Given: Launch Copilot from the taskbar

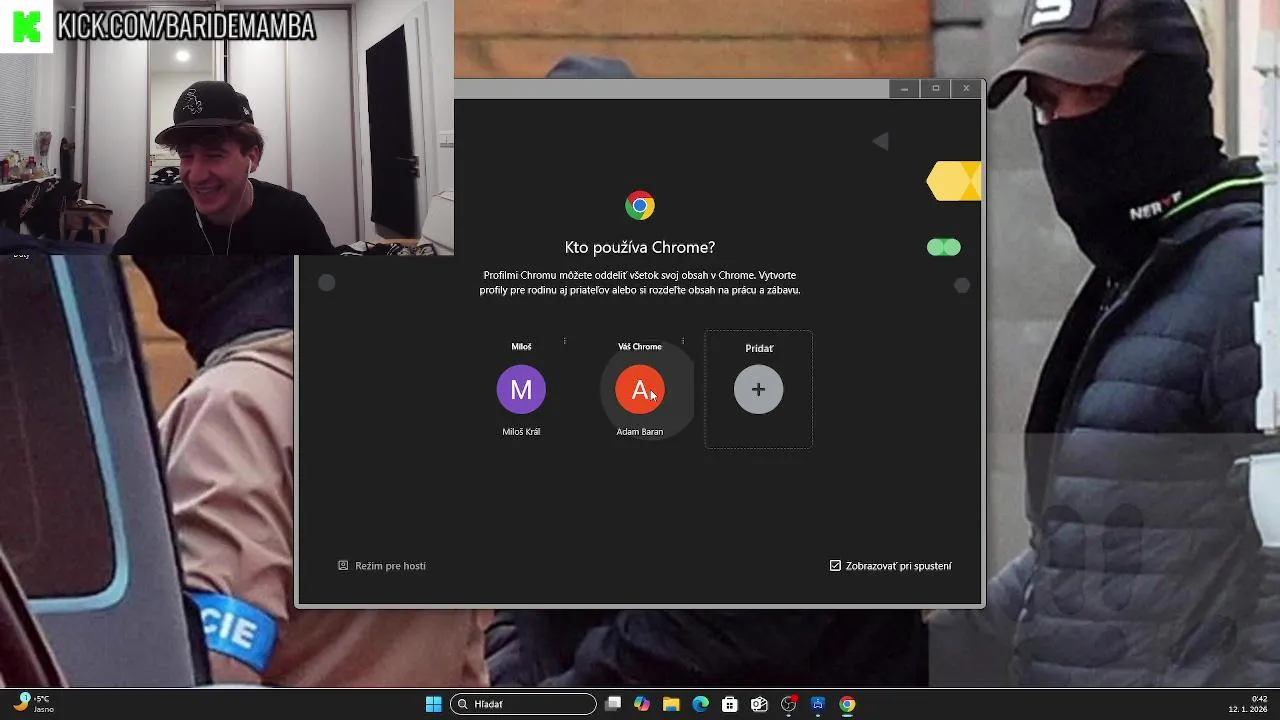Looking at the screenshot, I should pyautogui.click(x=642, y=704).
